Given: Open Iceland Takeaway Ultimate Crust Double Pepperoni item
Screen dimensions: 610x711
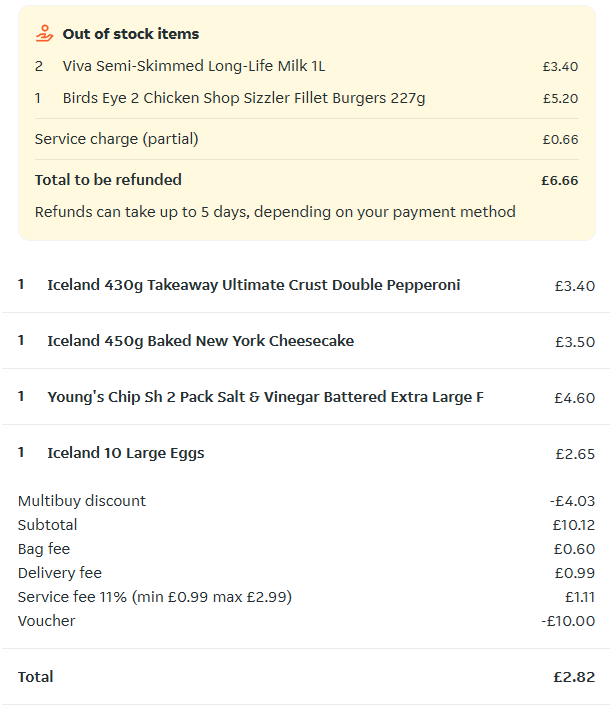Looking at the screenshot, I should 253,285.
